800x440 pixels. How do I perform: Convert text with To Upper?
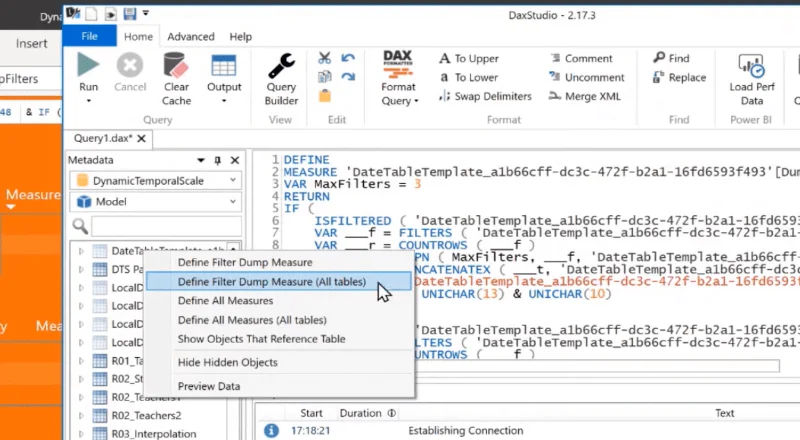point(469,59)
